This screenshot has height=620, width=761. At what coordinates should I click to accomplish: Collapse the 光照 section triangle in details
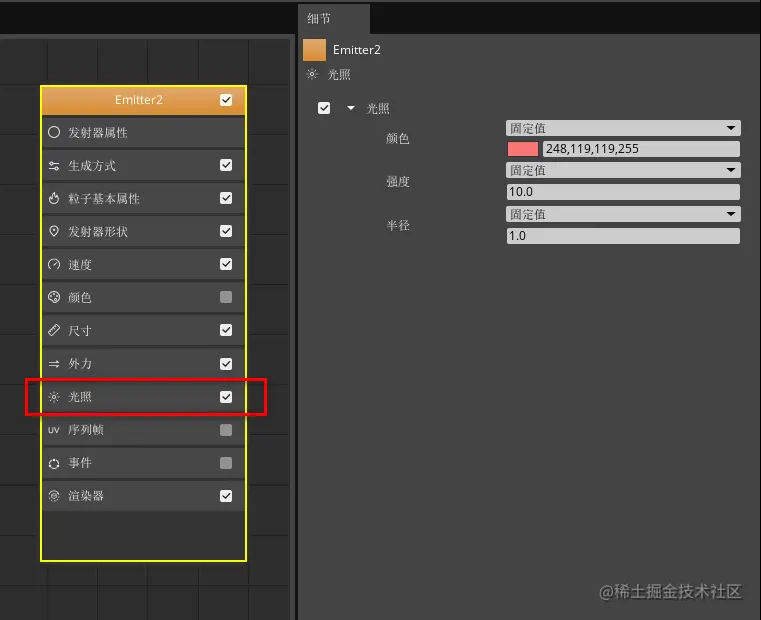click(351, 108)
